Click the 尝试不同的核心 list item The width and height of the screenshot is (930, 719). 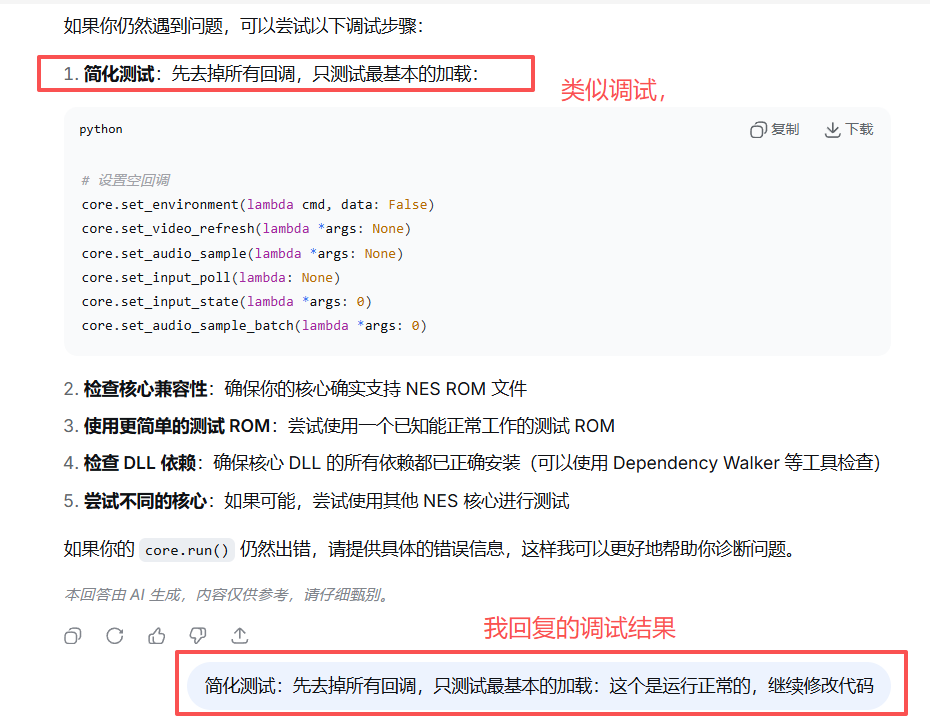coord(145,500)
